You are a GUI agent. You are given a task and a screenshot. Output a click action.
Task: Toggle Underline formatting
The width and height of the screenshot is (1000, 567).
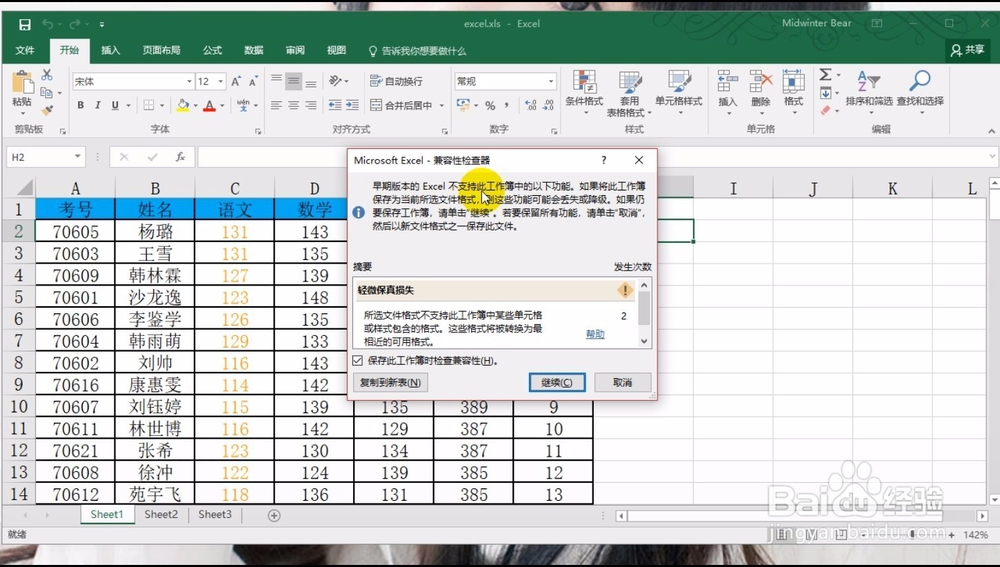(115, 105)
